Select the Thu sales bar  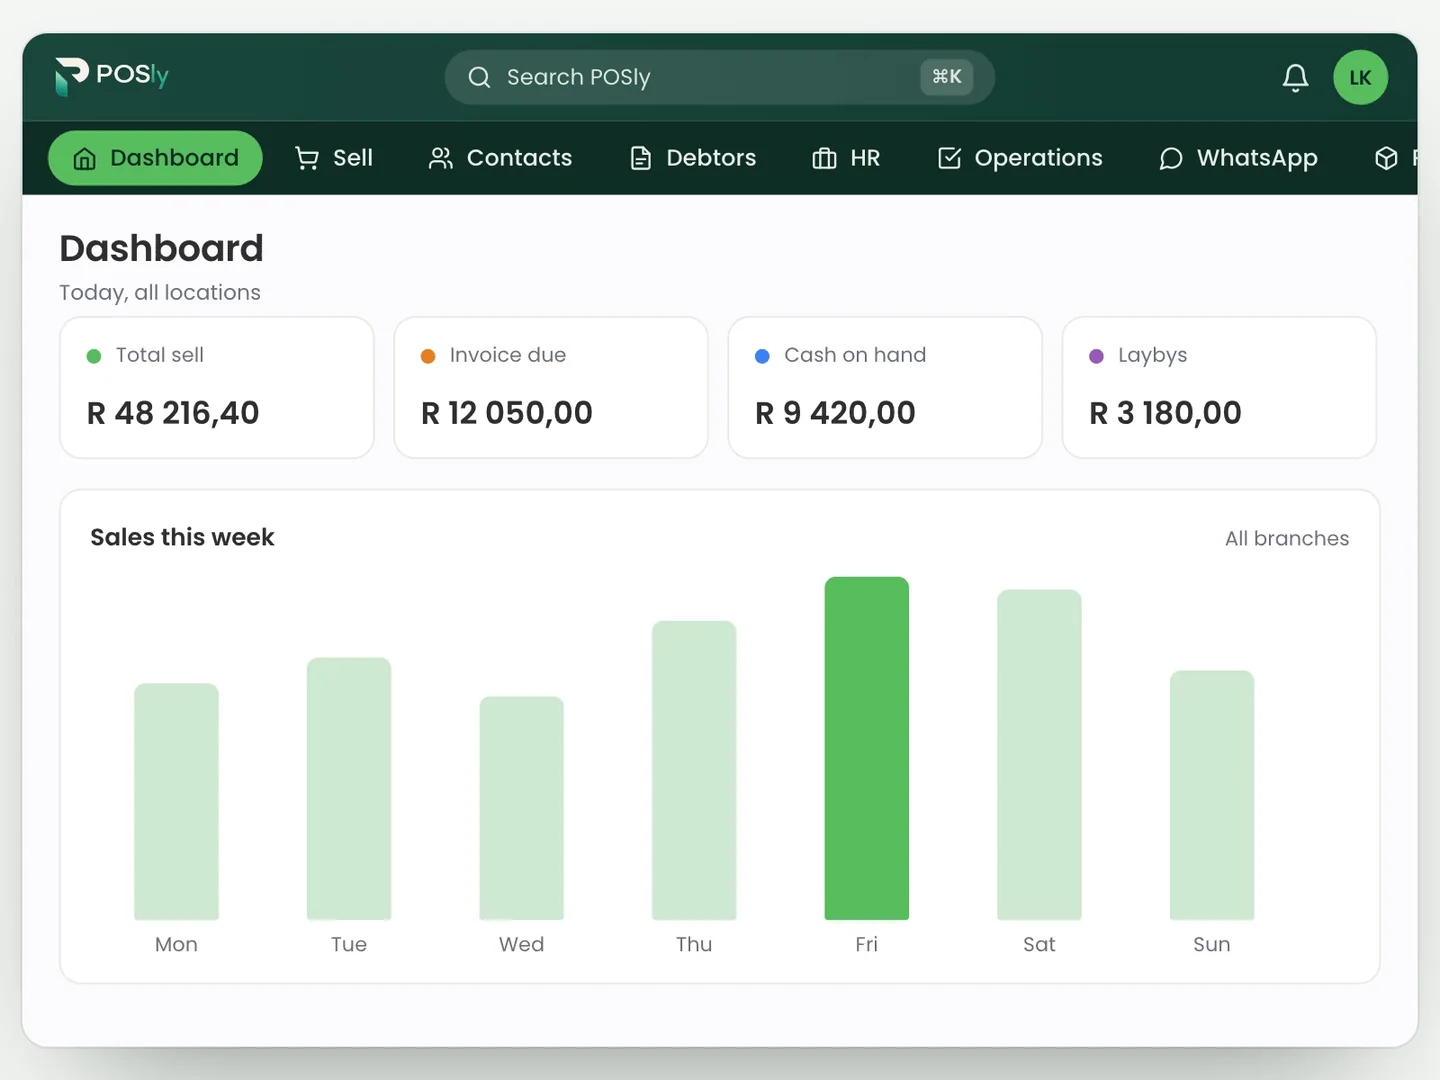tap(694, 770)
